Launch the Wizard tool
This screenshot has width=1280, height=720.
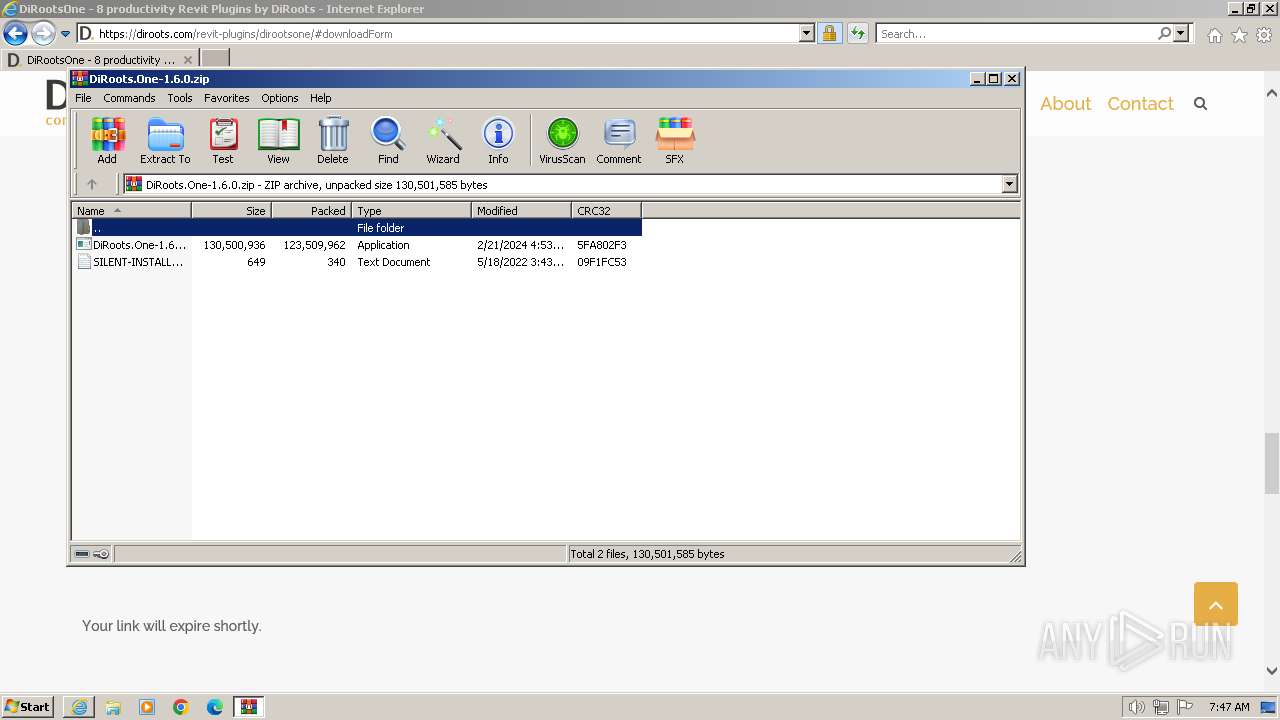[x=443, y=141]
